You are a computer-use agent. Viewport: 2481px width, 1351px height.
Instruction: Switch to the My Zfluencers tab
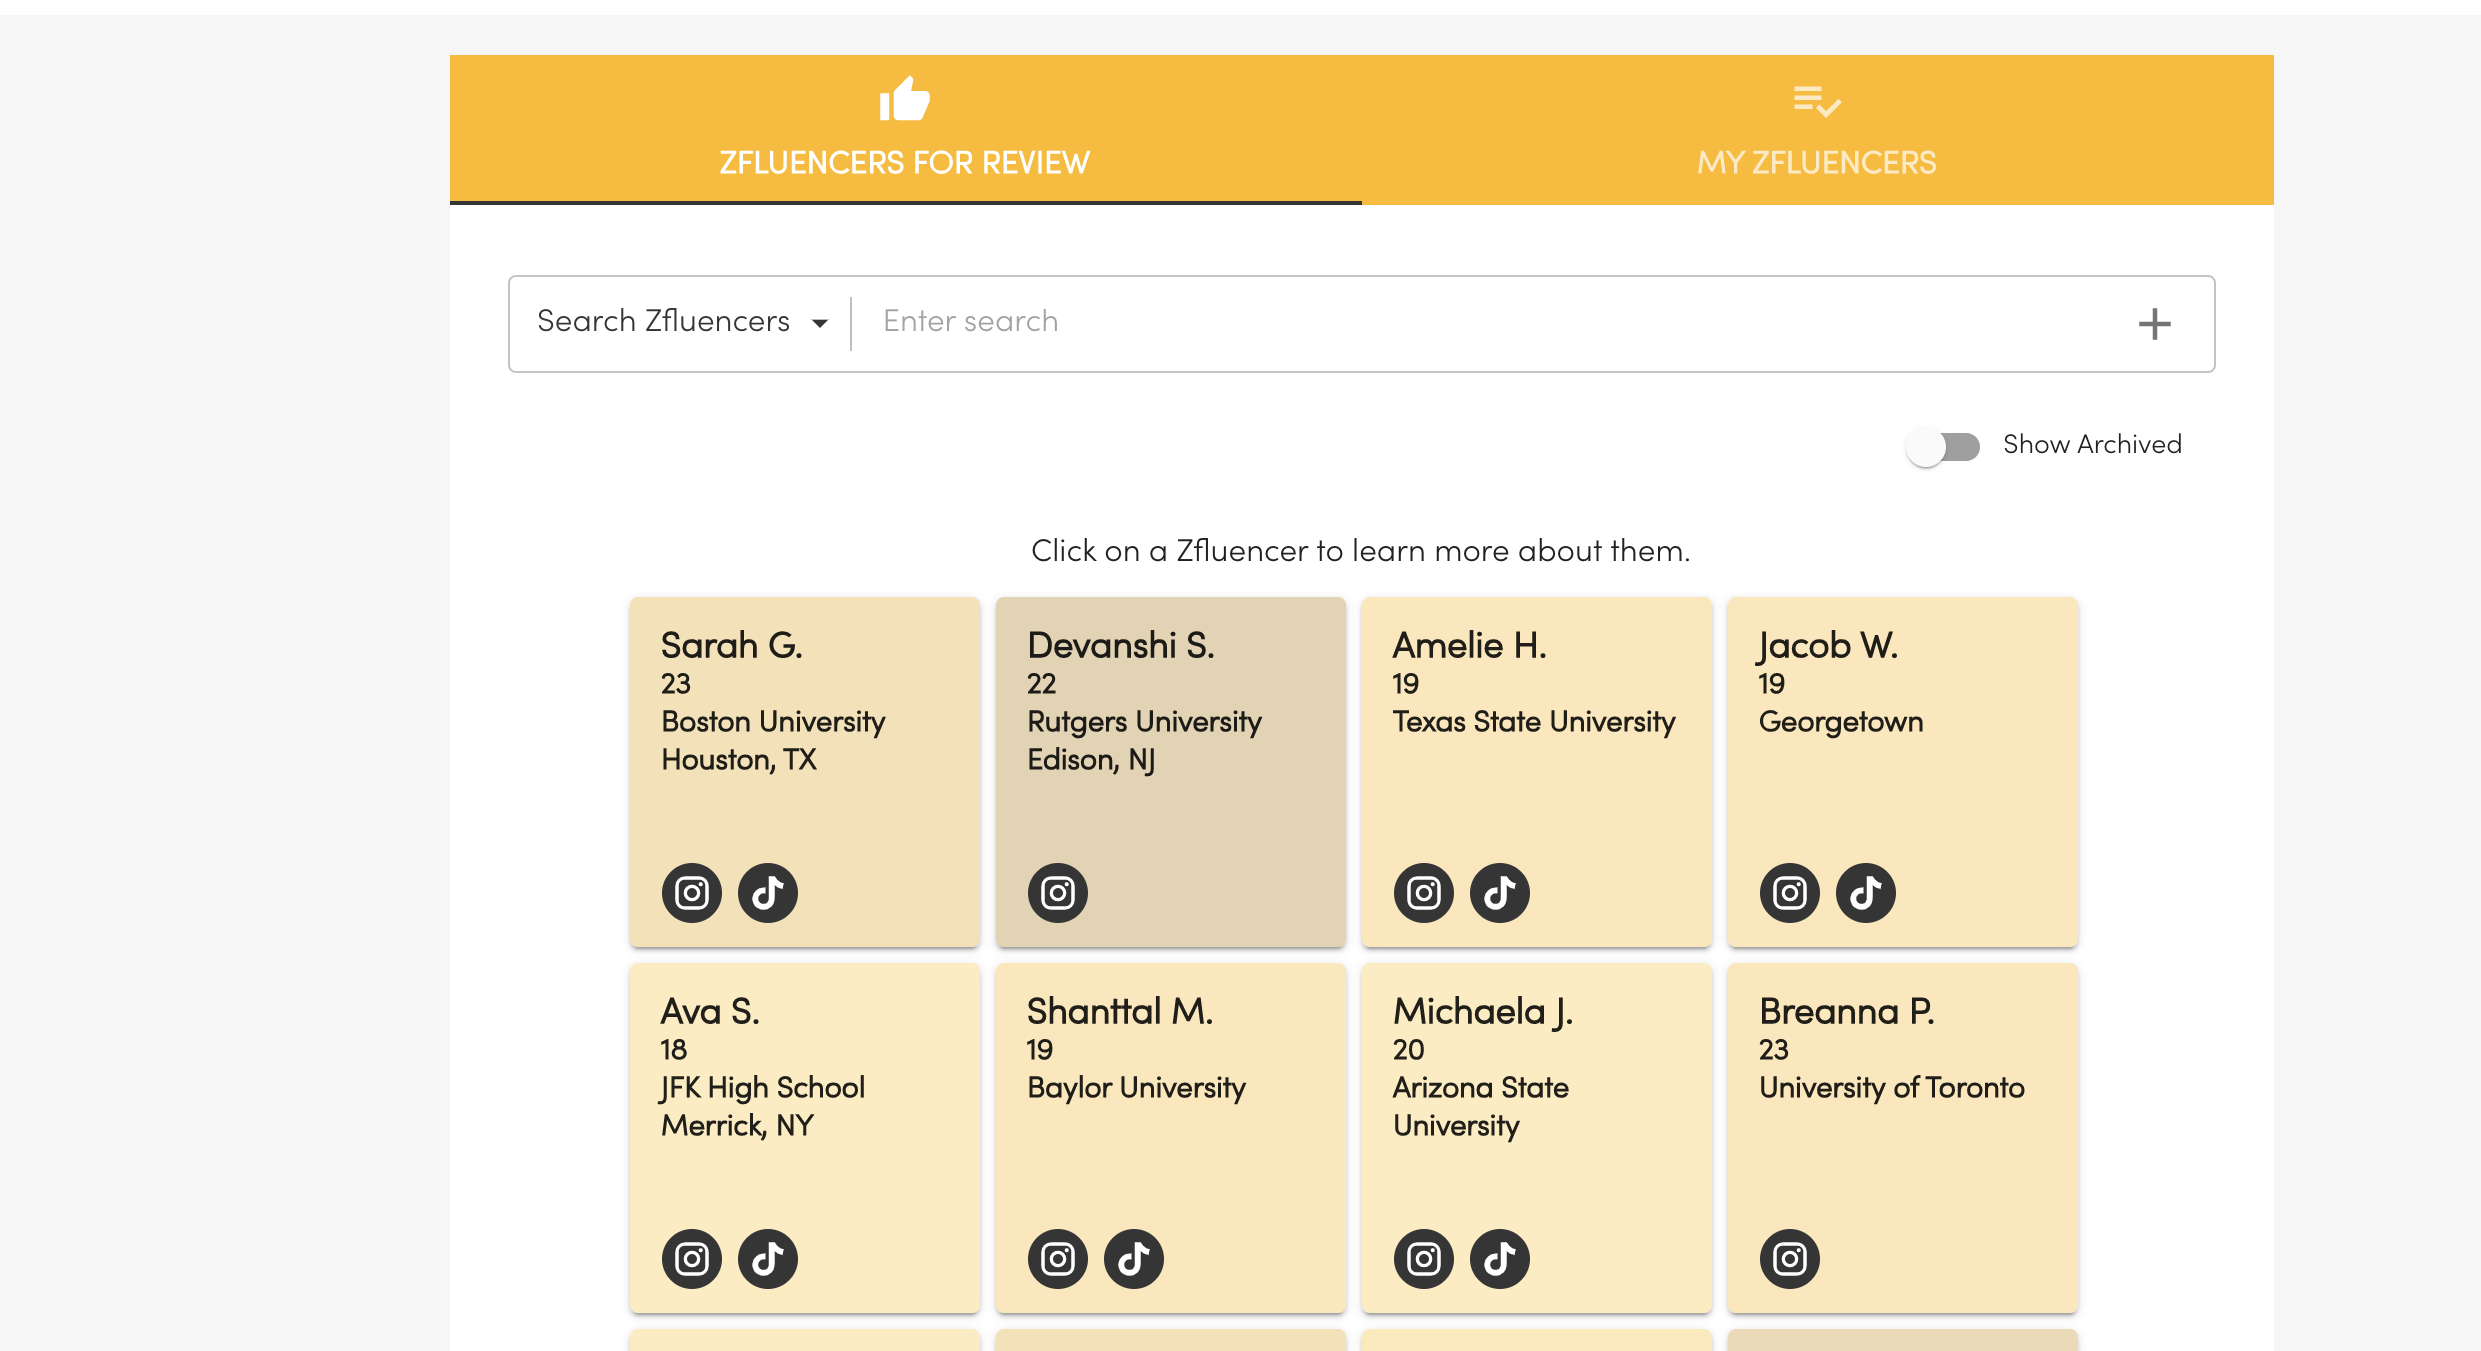click(1818, 130)
